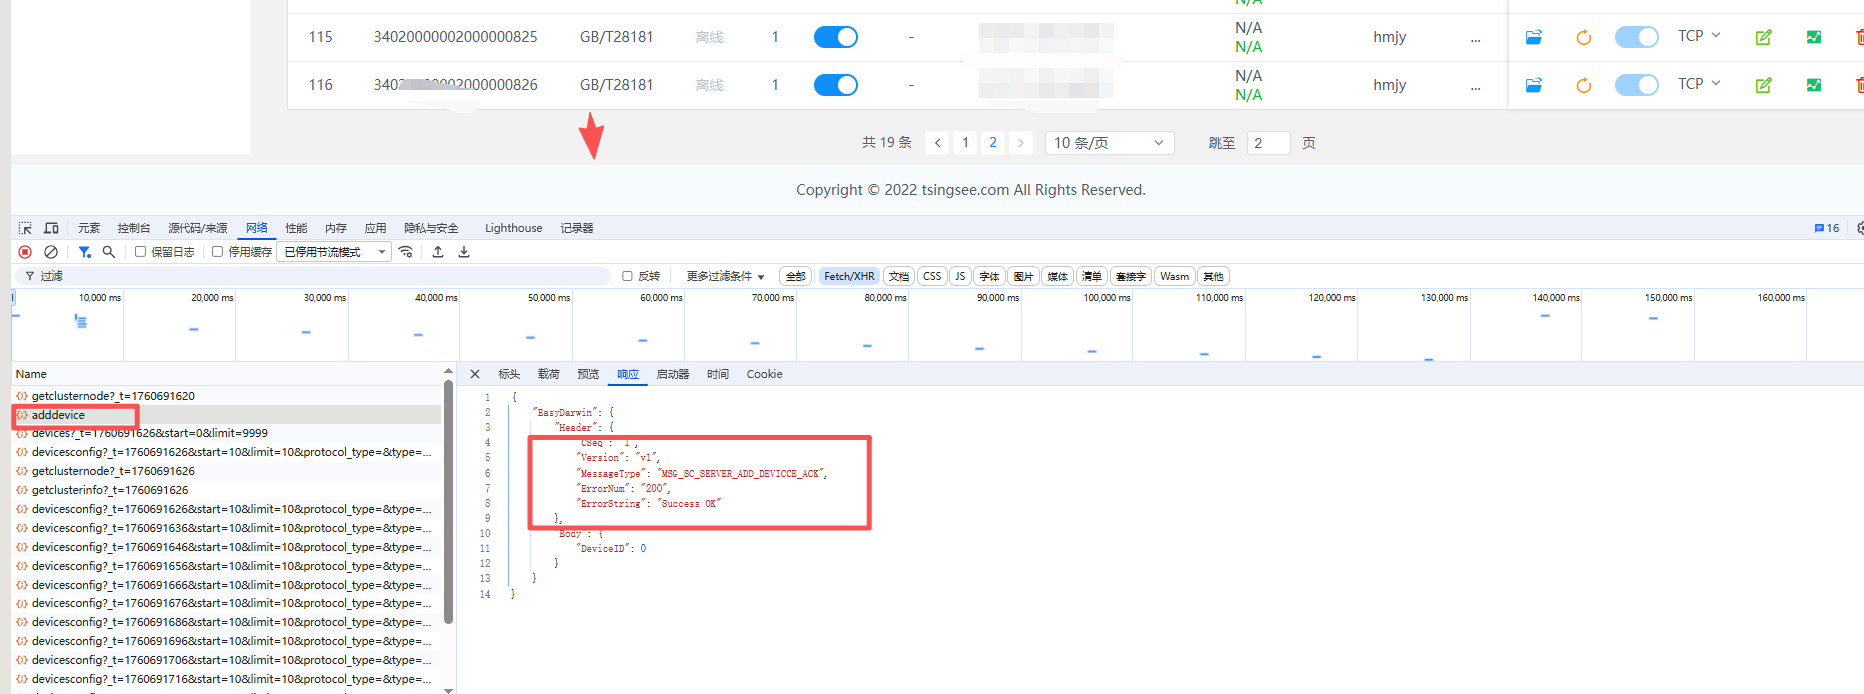The image size is (1864, 694).
Task: Click the 跳至 page number input
Action: (x=1268, y=143)
